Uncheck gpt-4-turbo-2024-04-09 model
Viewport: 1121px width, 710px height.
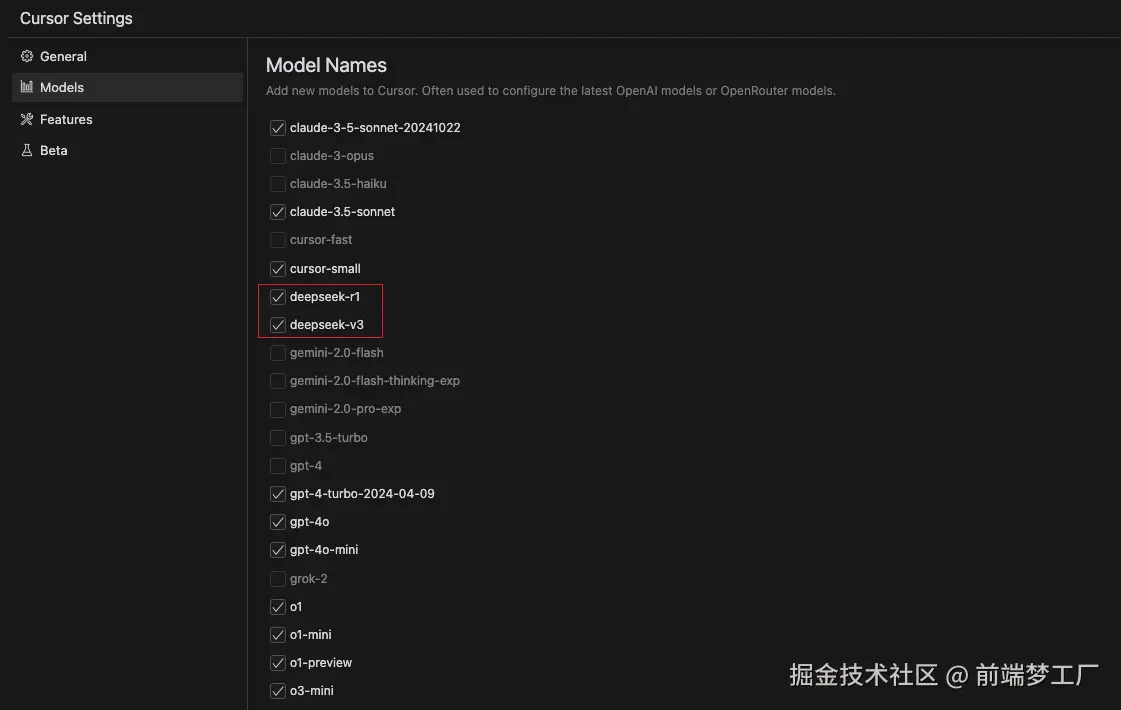tap(277, 494)
